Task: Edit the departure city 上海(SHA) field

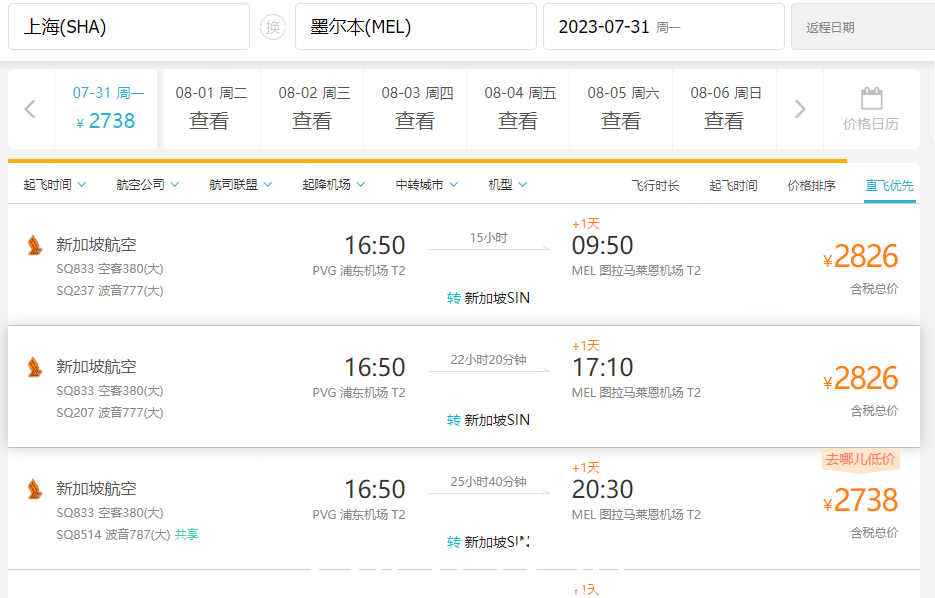Action: pos(129,27)
